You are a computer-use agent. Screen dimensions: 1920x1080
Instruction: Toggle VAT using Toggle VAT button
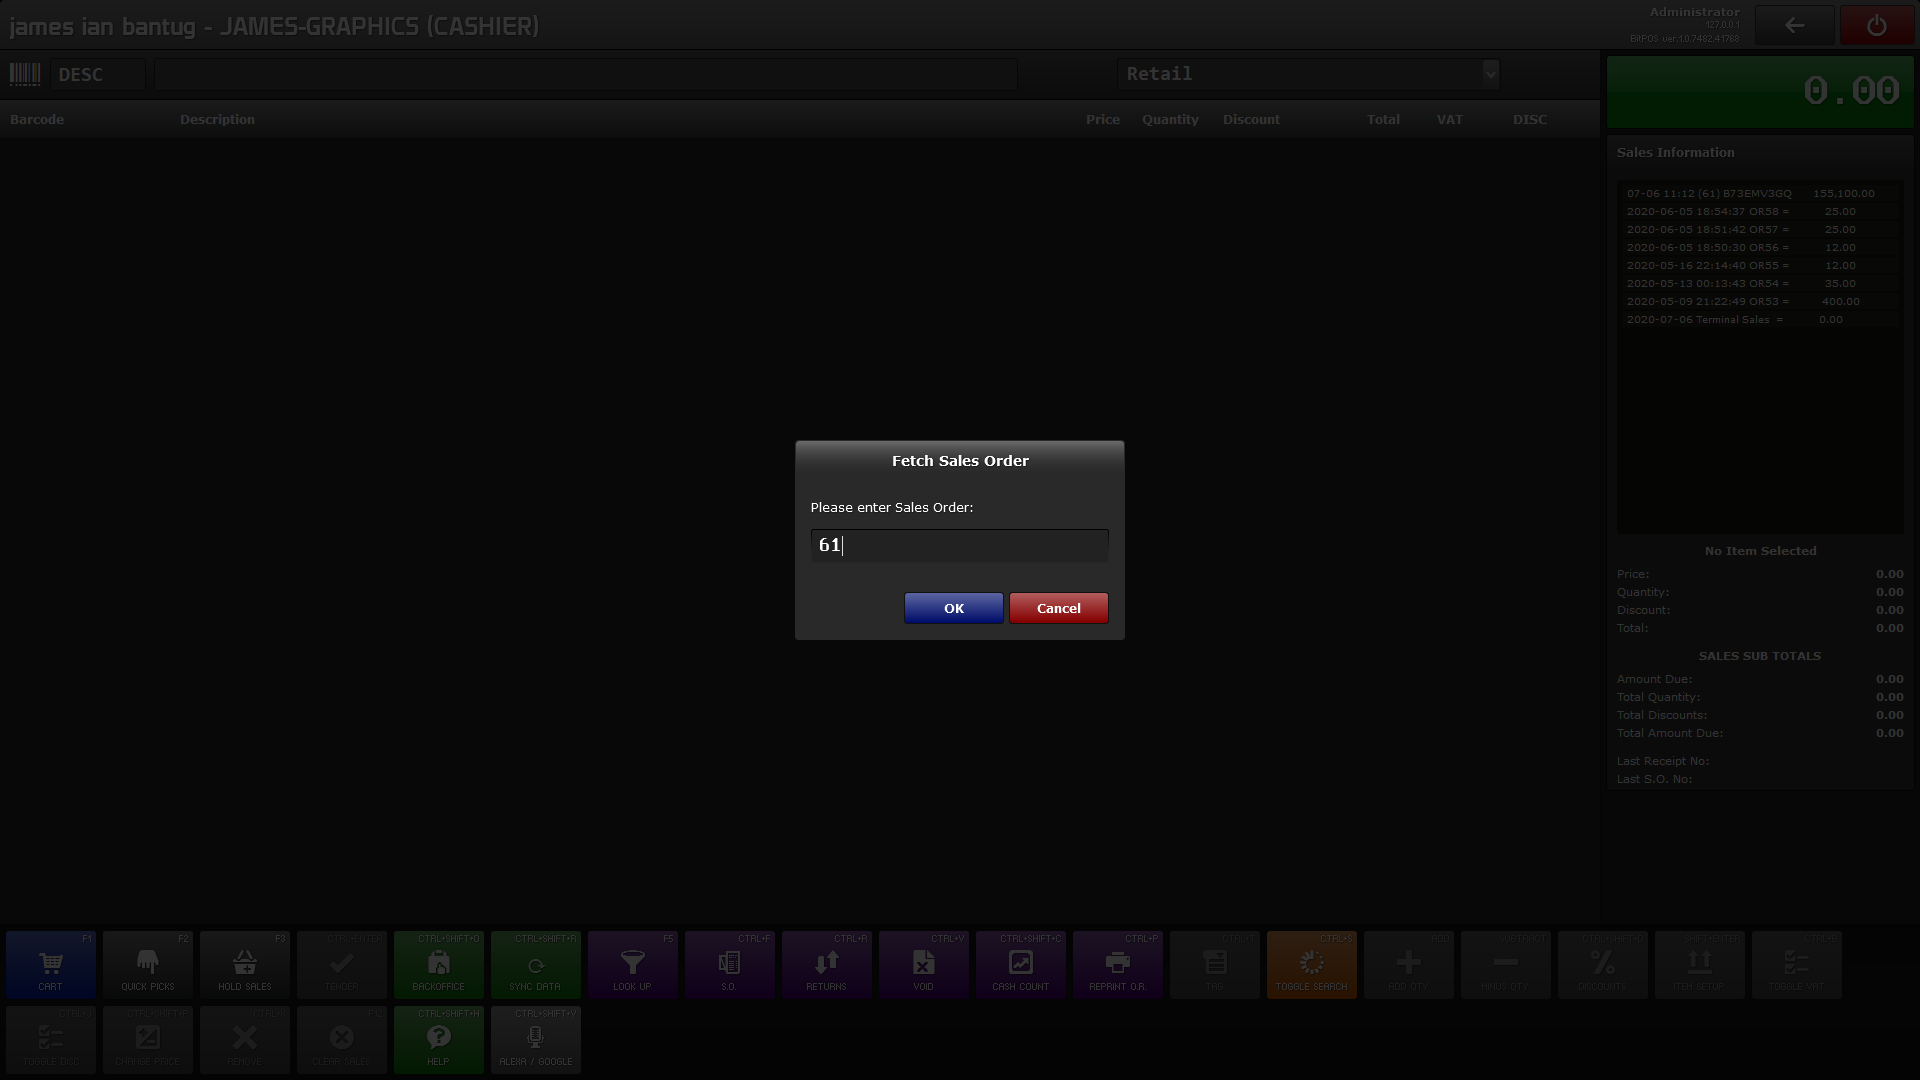click(x=1797, y=965)
